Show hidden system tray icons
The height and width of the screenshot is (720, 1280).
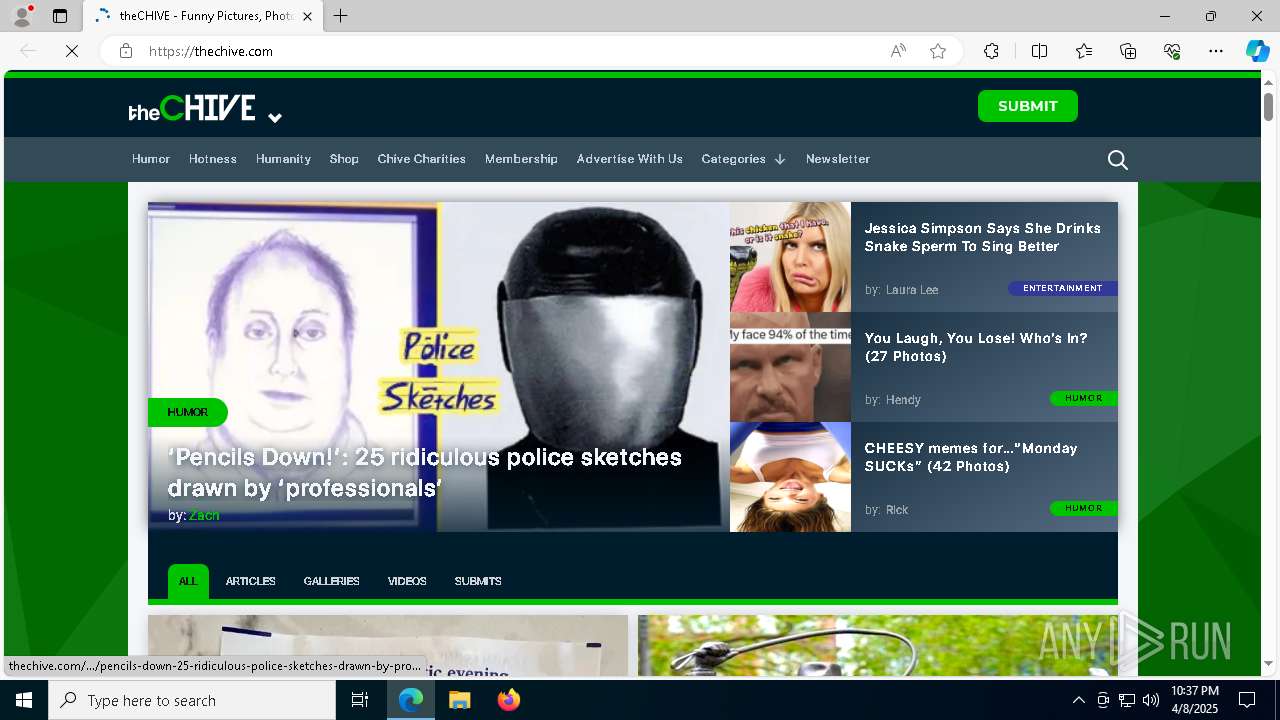pyautogui.click(x=1078, y=700)
